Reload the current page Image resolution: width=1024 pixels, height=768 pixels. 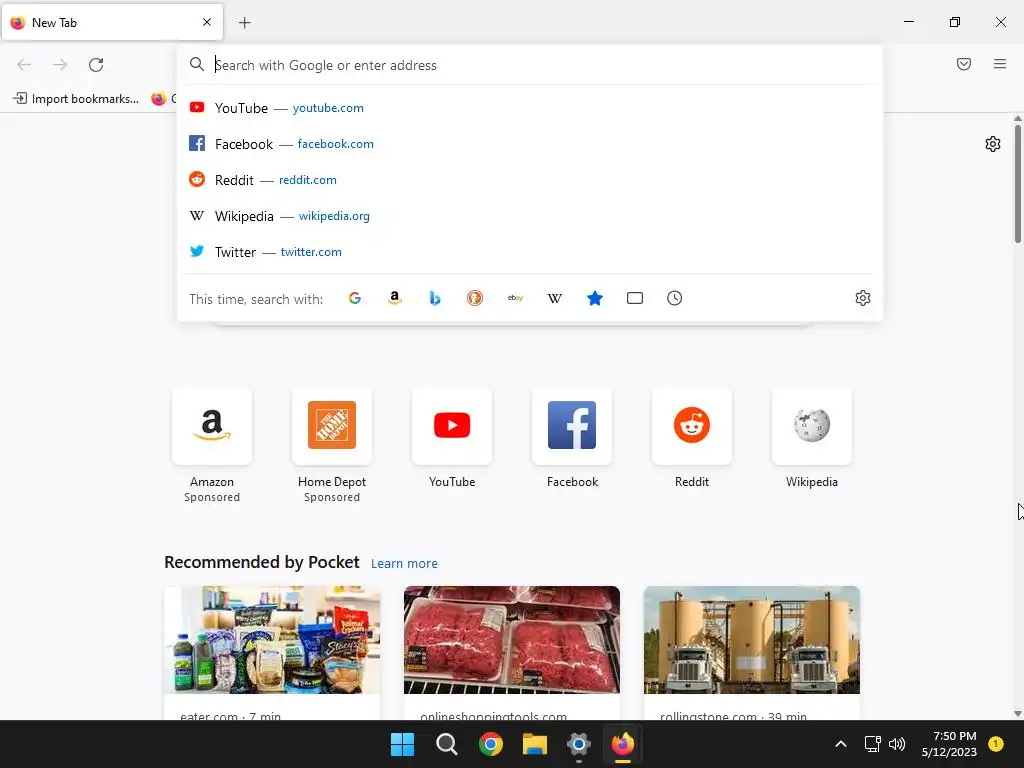click(x=96, y=65)
